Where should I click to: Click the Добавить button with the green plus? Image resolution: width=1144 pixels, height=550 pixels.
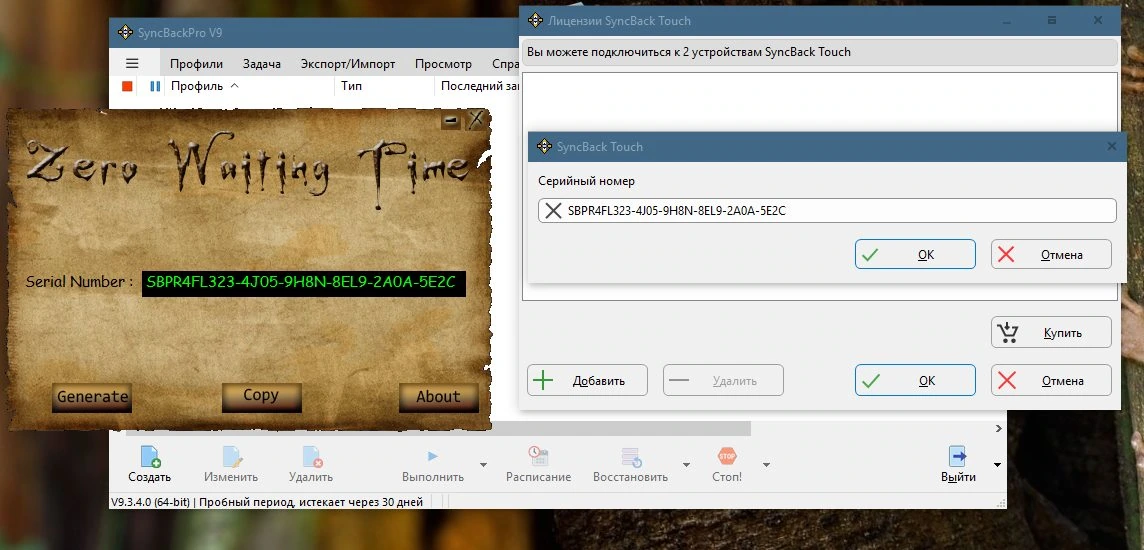tap(587, 381)
